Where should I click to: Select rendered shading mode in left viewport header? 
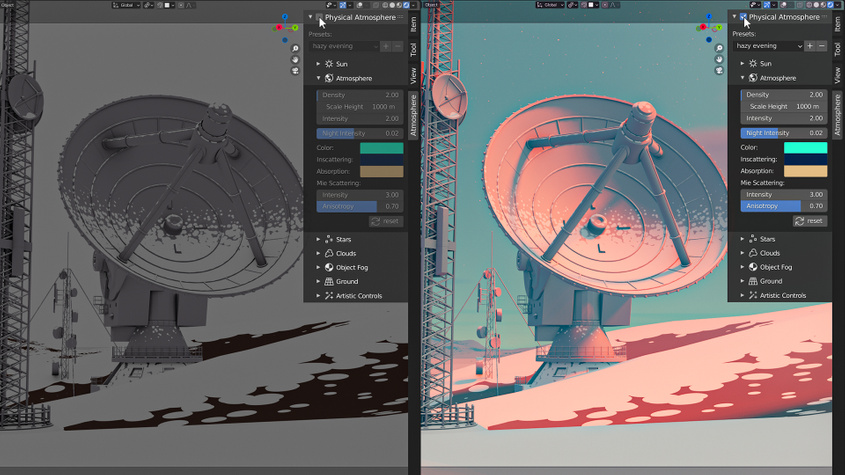pos(406,5)
